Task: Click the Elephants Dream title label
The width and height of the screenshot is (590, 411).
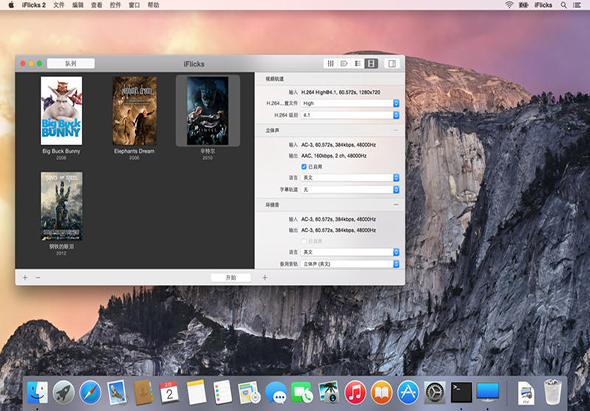Action: [134, 151]
